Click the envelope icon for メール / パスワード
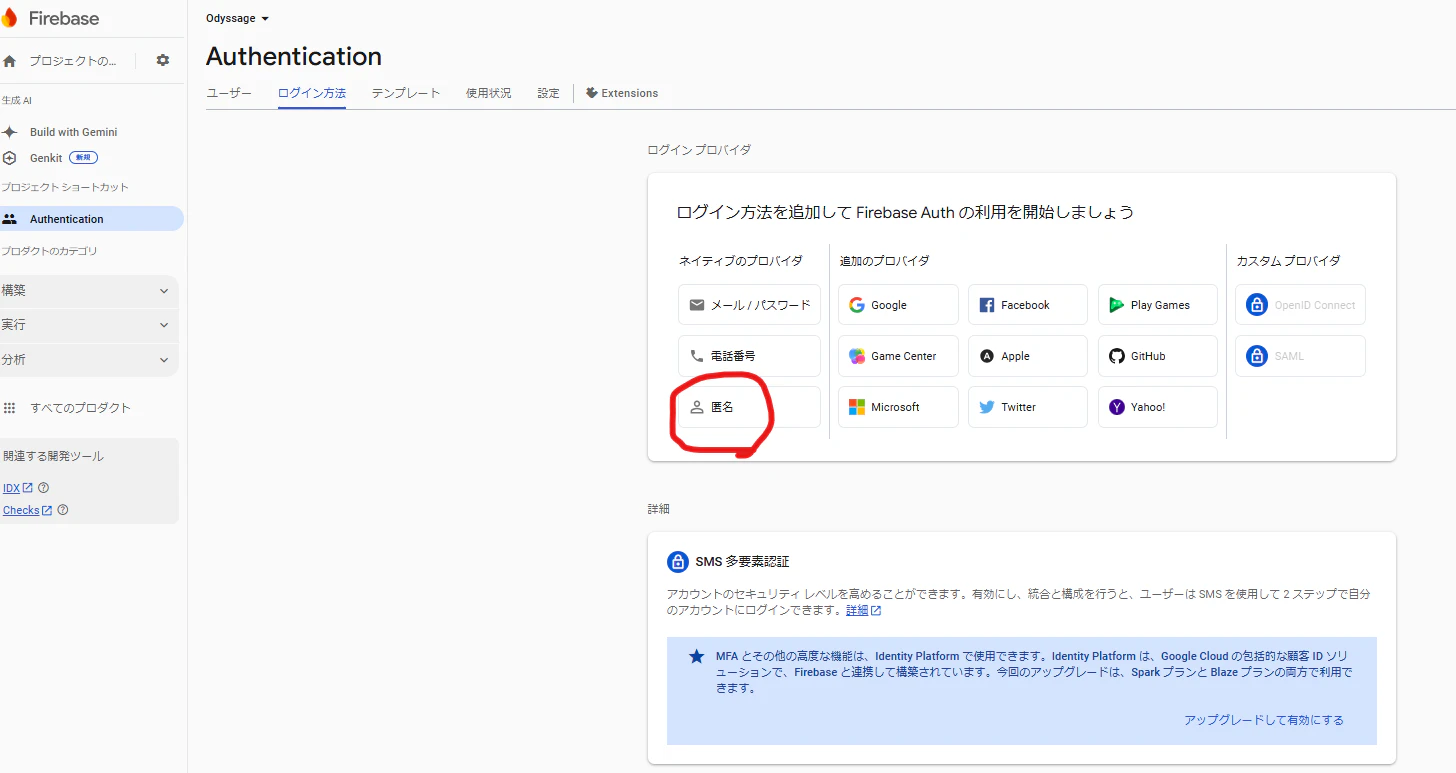Screen dimensions: 1456x773 [x=697, y=305]
